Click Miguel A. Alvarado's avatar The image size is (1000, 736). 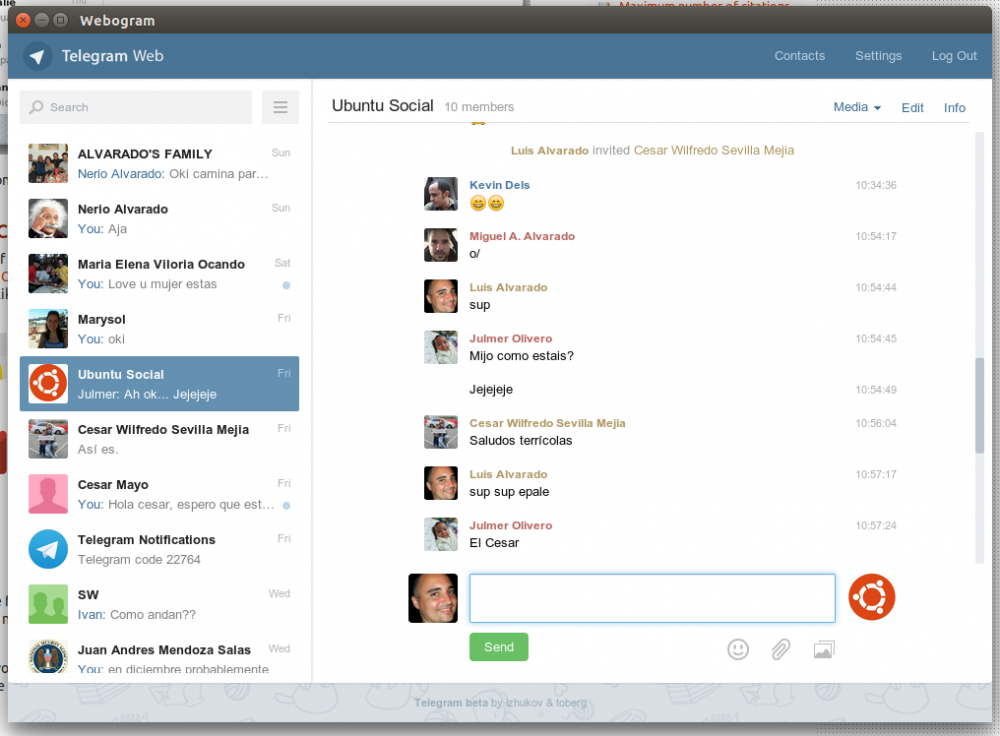(x=441, y=245)
